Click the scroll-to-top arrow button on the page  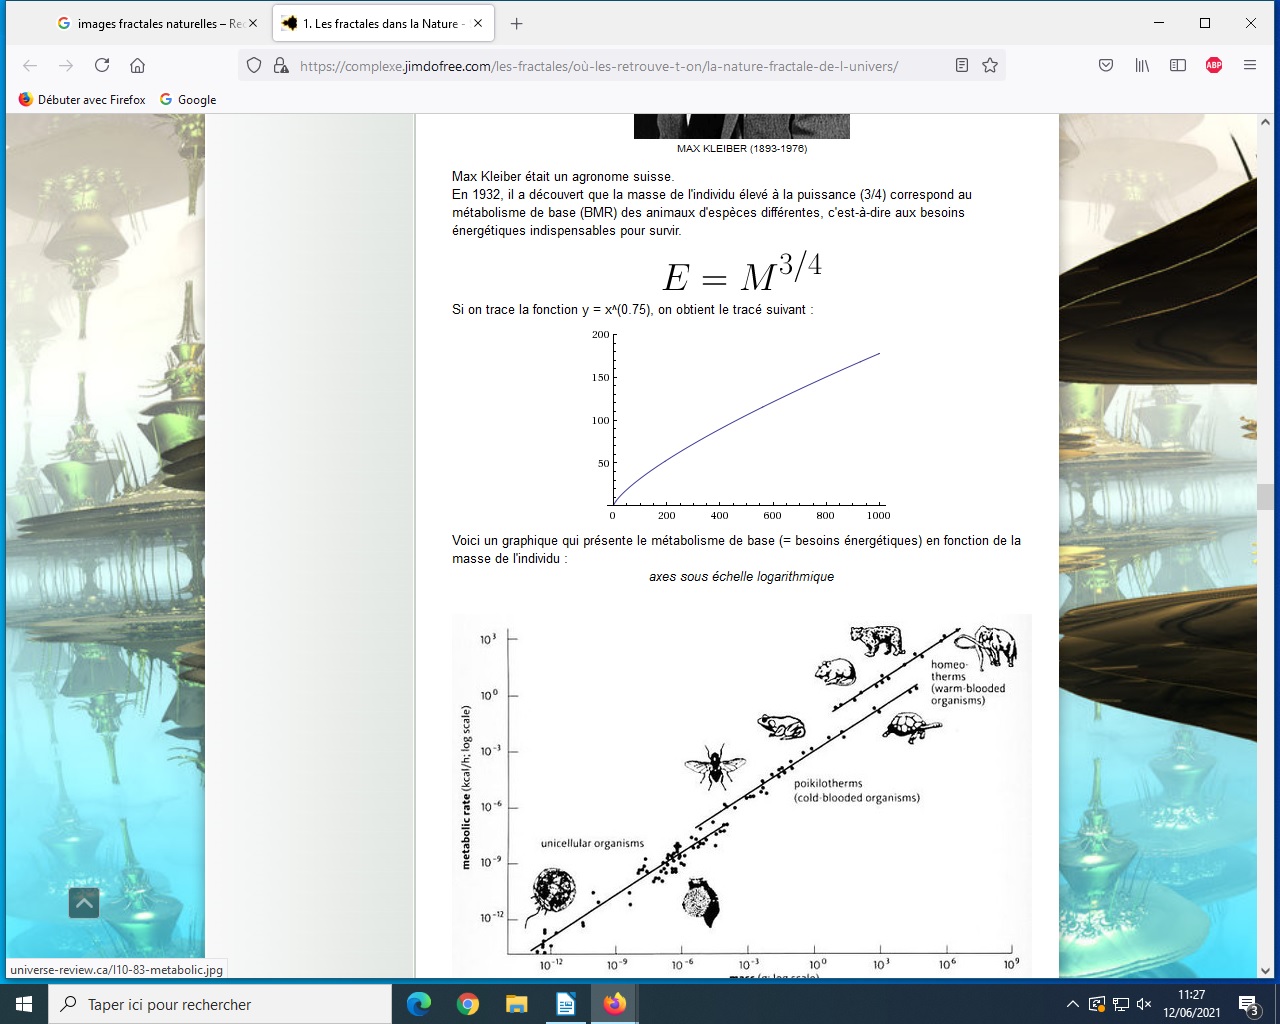84,903
